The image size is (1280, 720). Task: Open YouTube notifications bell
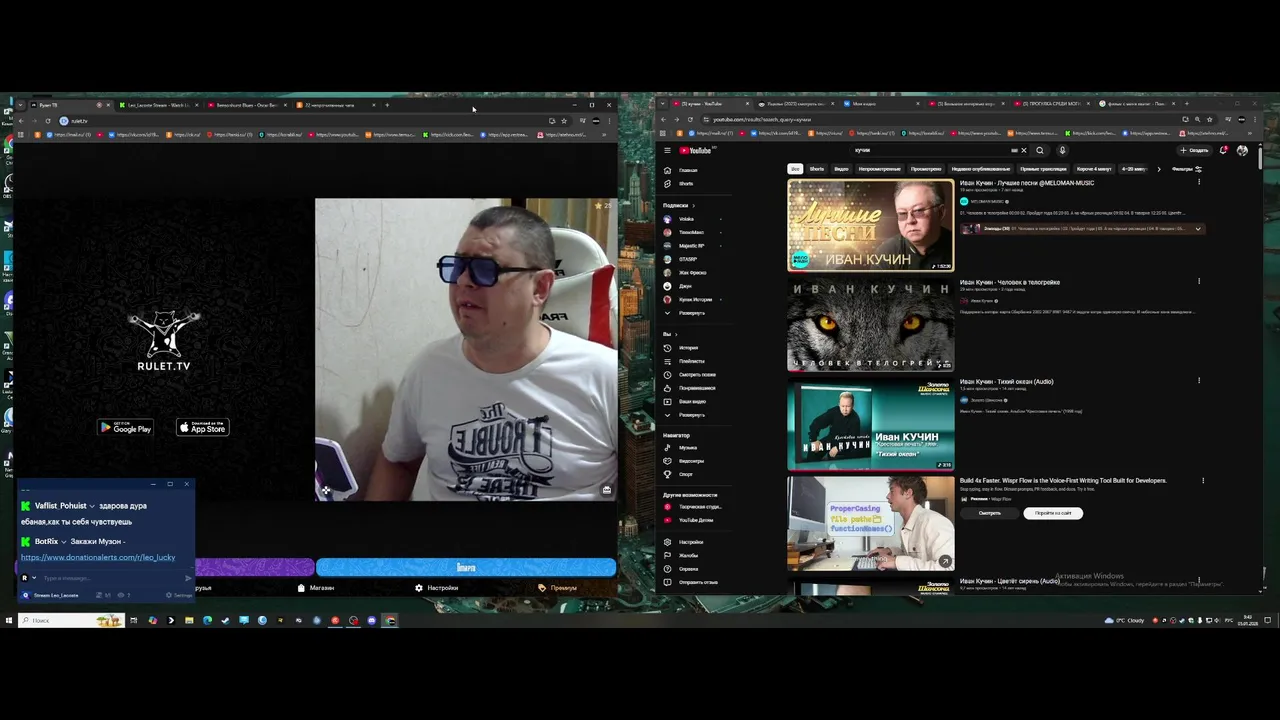click(1223, 151)
